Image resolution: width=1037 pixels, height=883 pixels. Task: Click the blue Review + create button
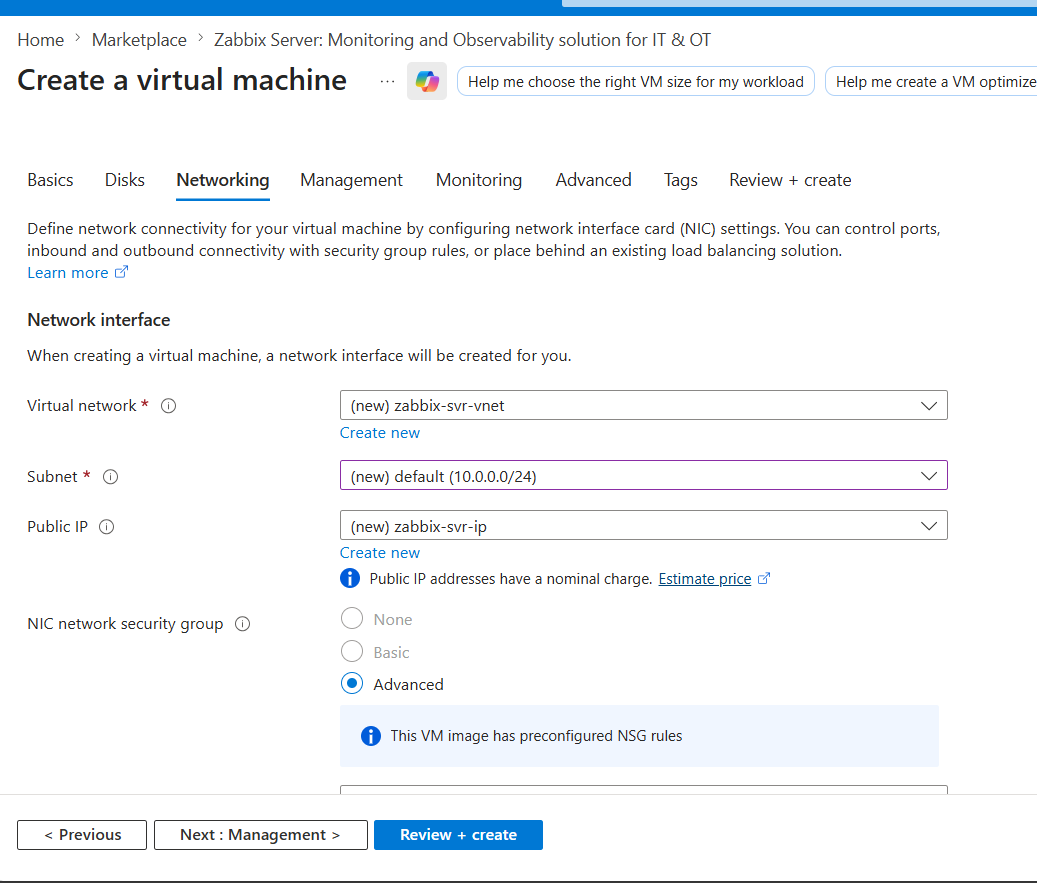(x=458, y=835)
